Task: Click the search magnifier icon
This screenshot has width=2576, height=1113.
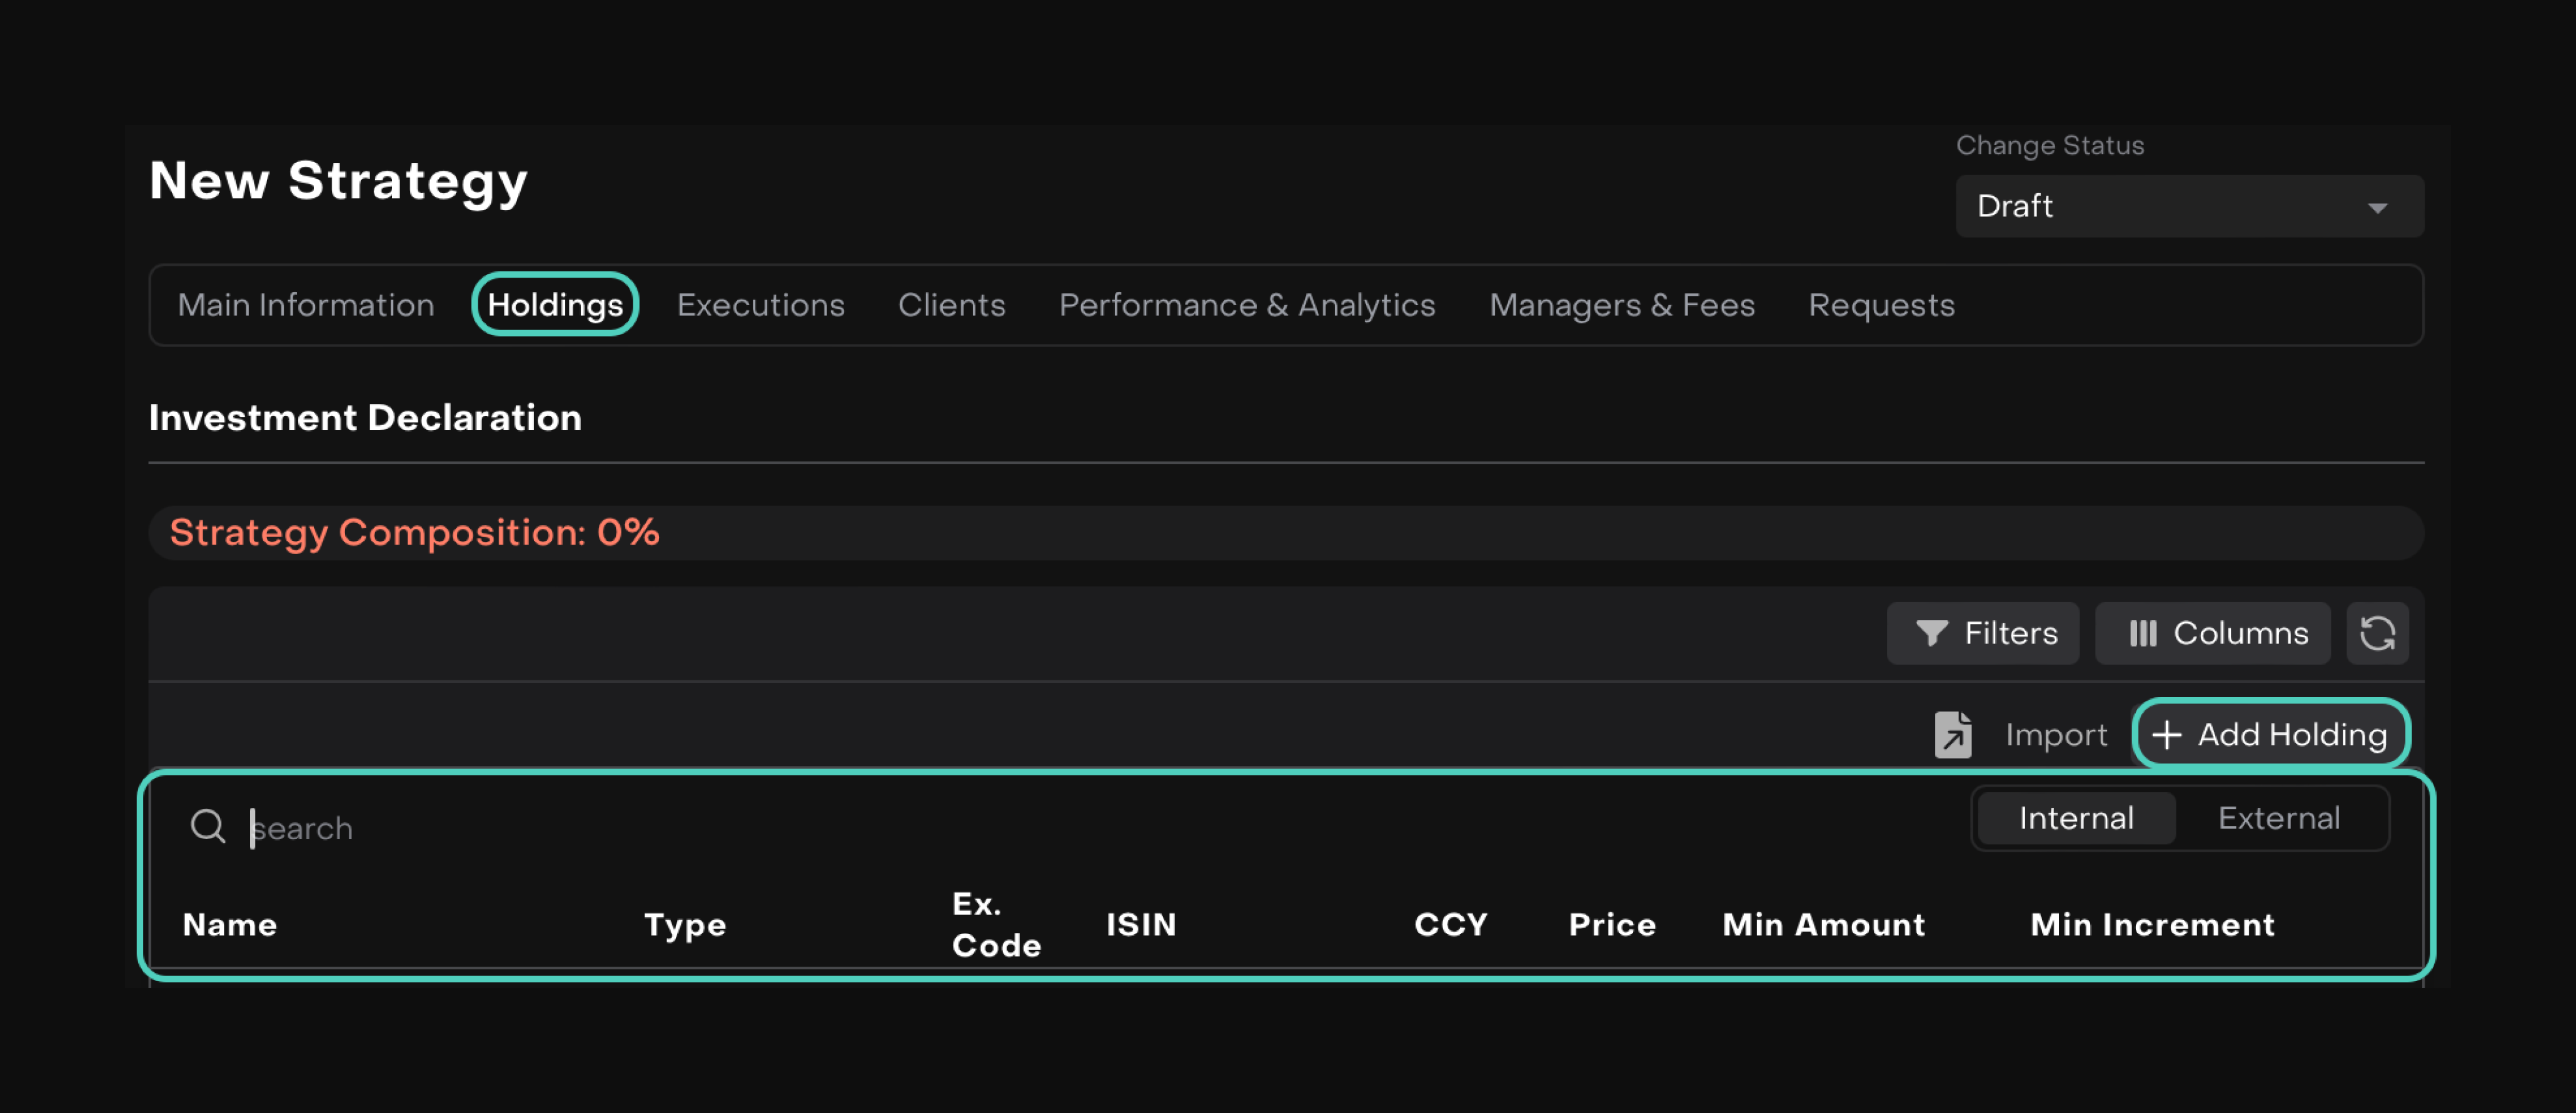Action: pos(208,827)
